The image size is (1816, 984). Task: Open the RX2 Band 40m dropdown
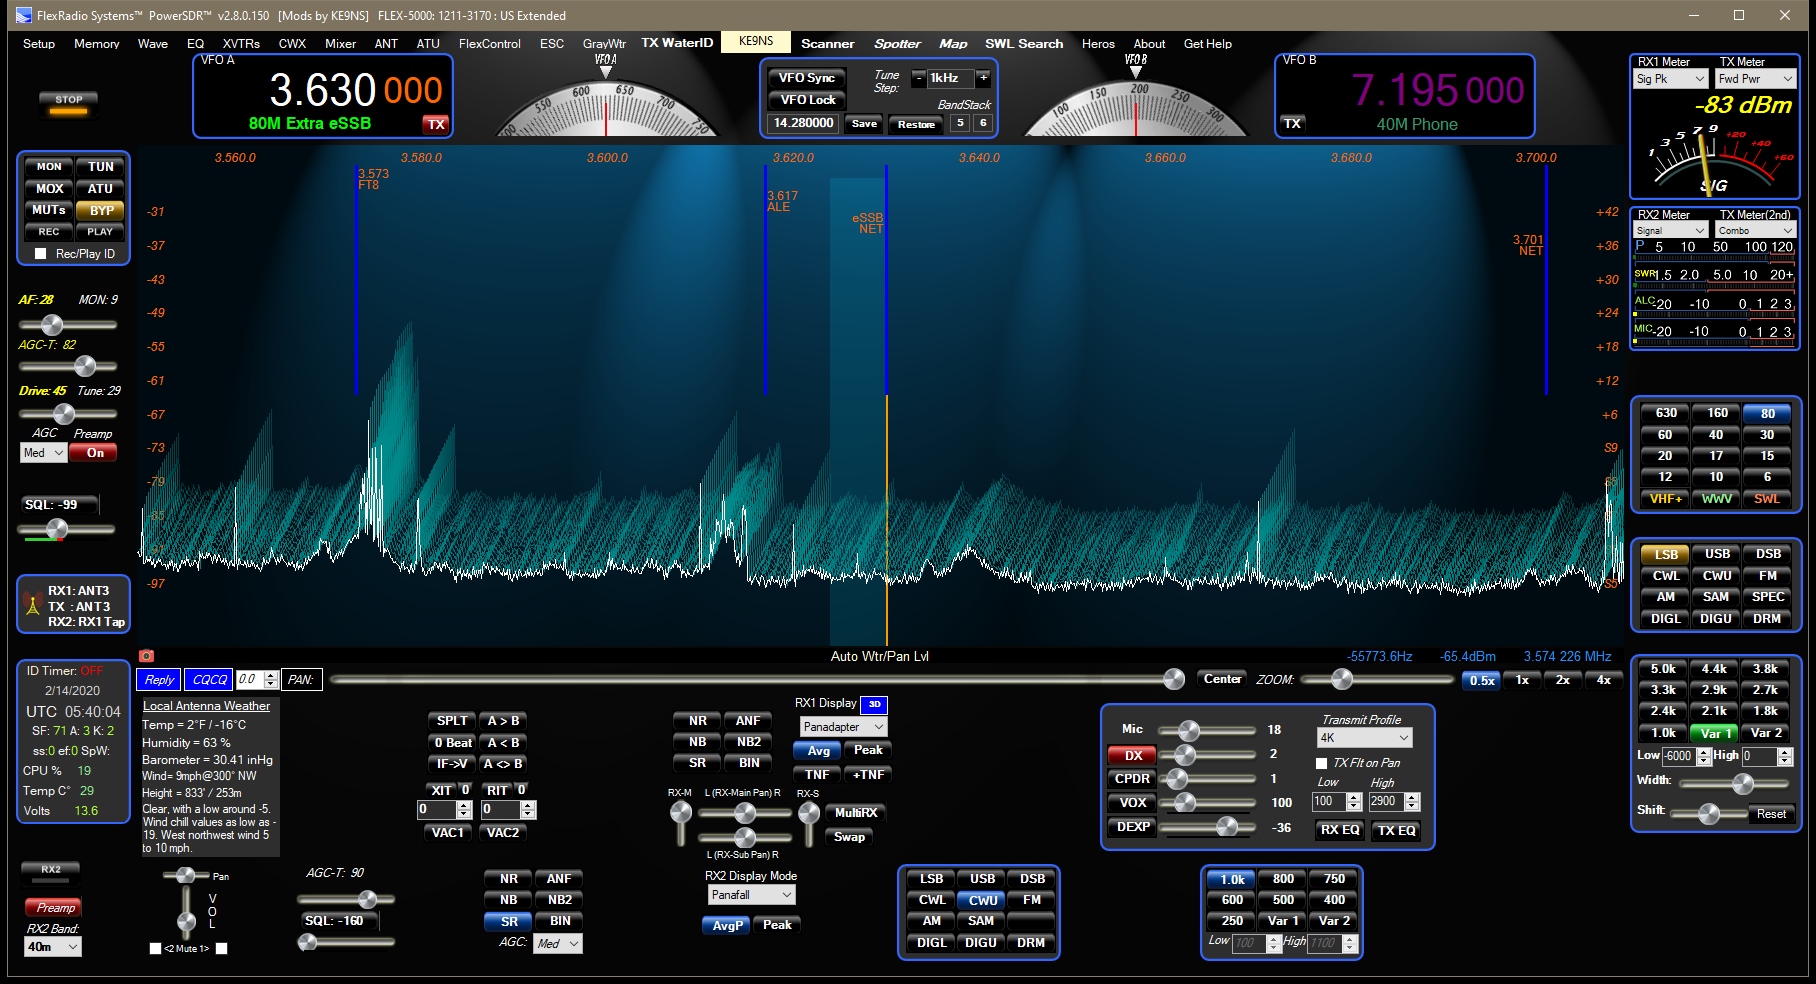53,947
